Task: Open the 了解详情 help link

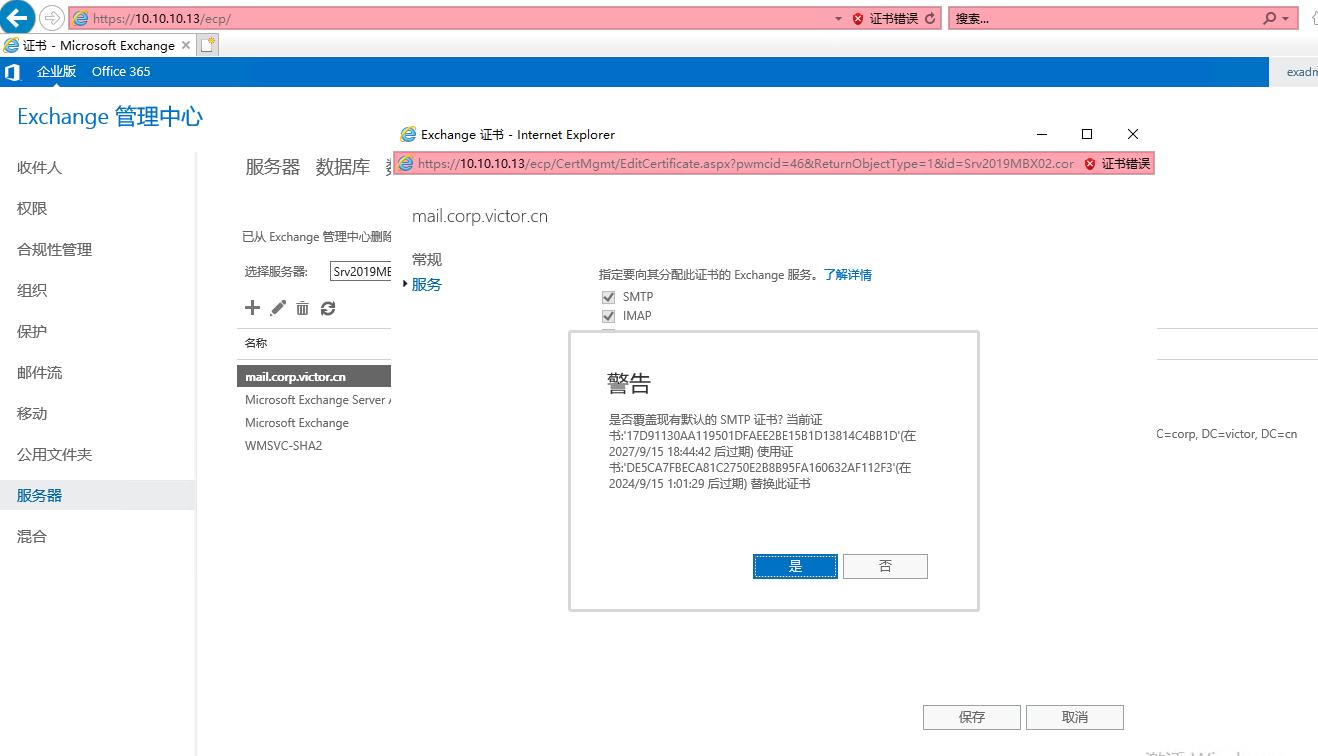Action: coord(847,274)
